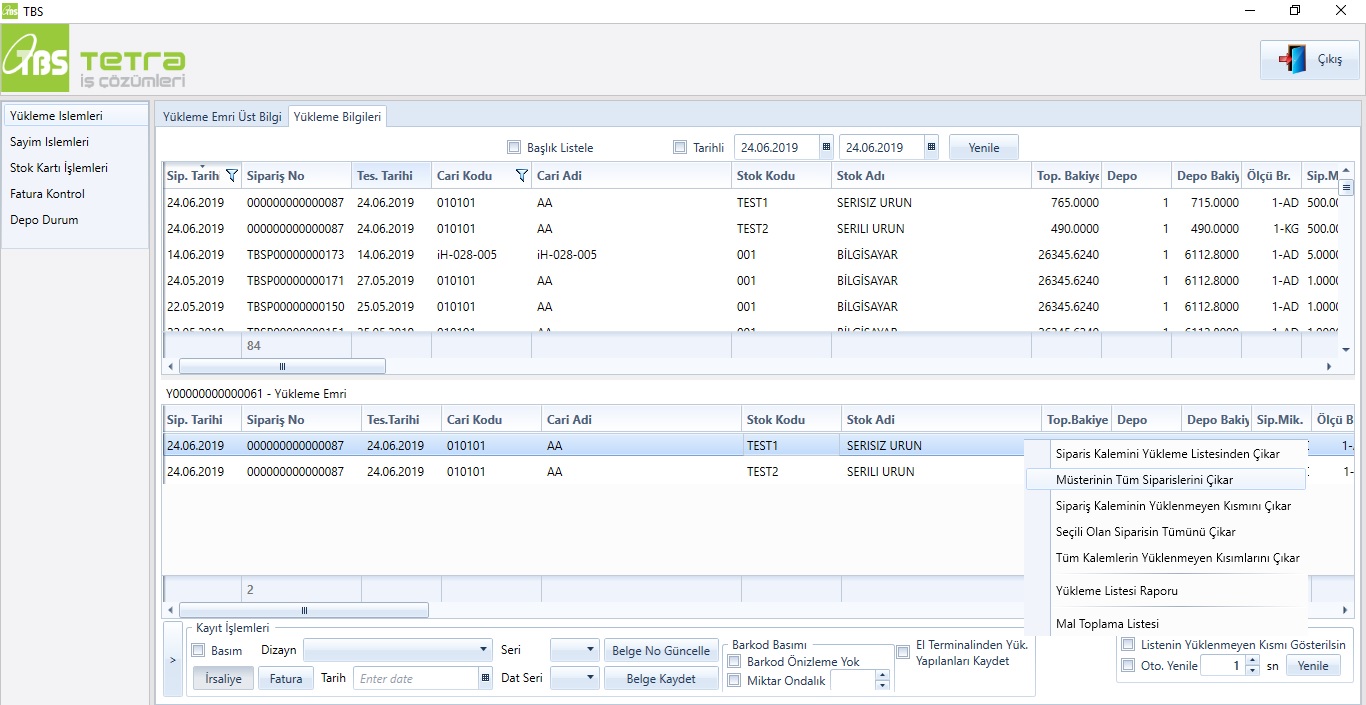This screenshot has height=705, width=1366.
Task: Open the start date calendar picker icon
Action: (826, 147)
